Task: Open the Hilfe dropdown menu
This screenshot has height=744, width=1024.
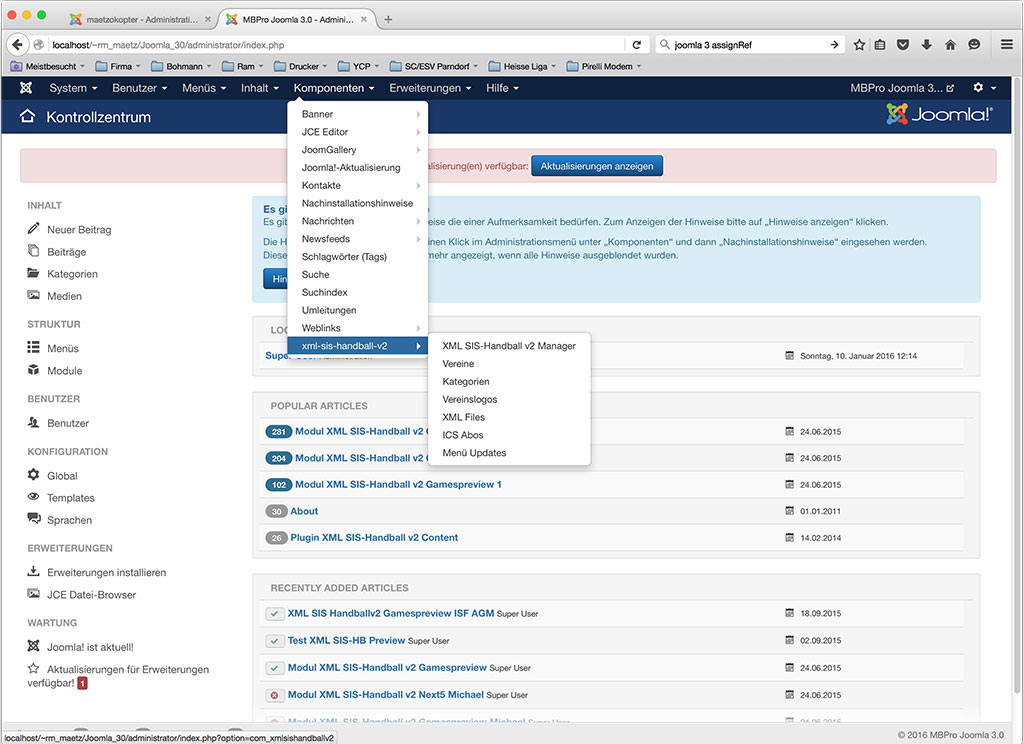Action: (x=502, y=88)
